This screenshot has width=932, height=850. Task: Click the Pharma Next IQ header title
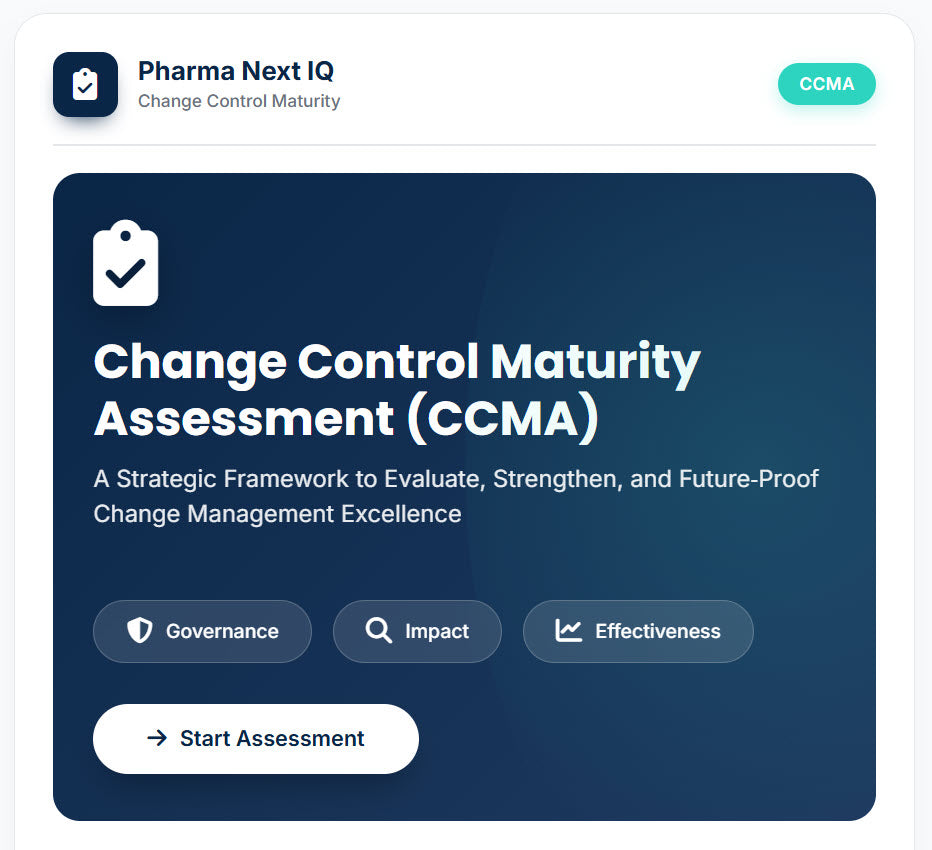click(235, 71)
